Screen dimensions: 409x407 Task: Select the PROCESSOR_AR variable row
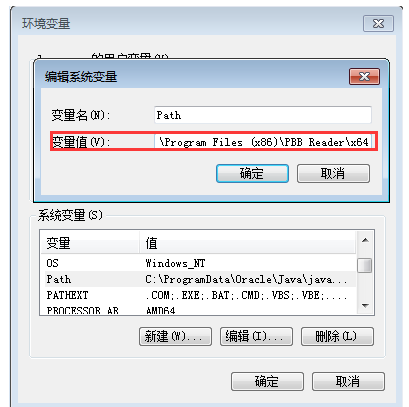[x=198, y=310]
